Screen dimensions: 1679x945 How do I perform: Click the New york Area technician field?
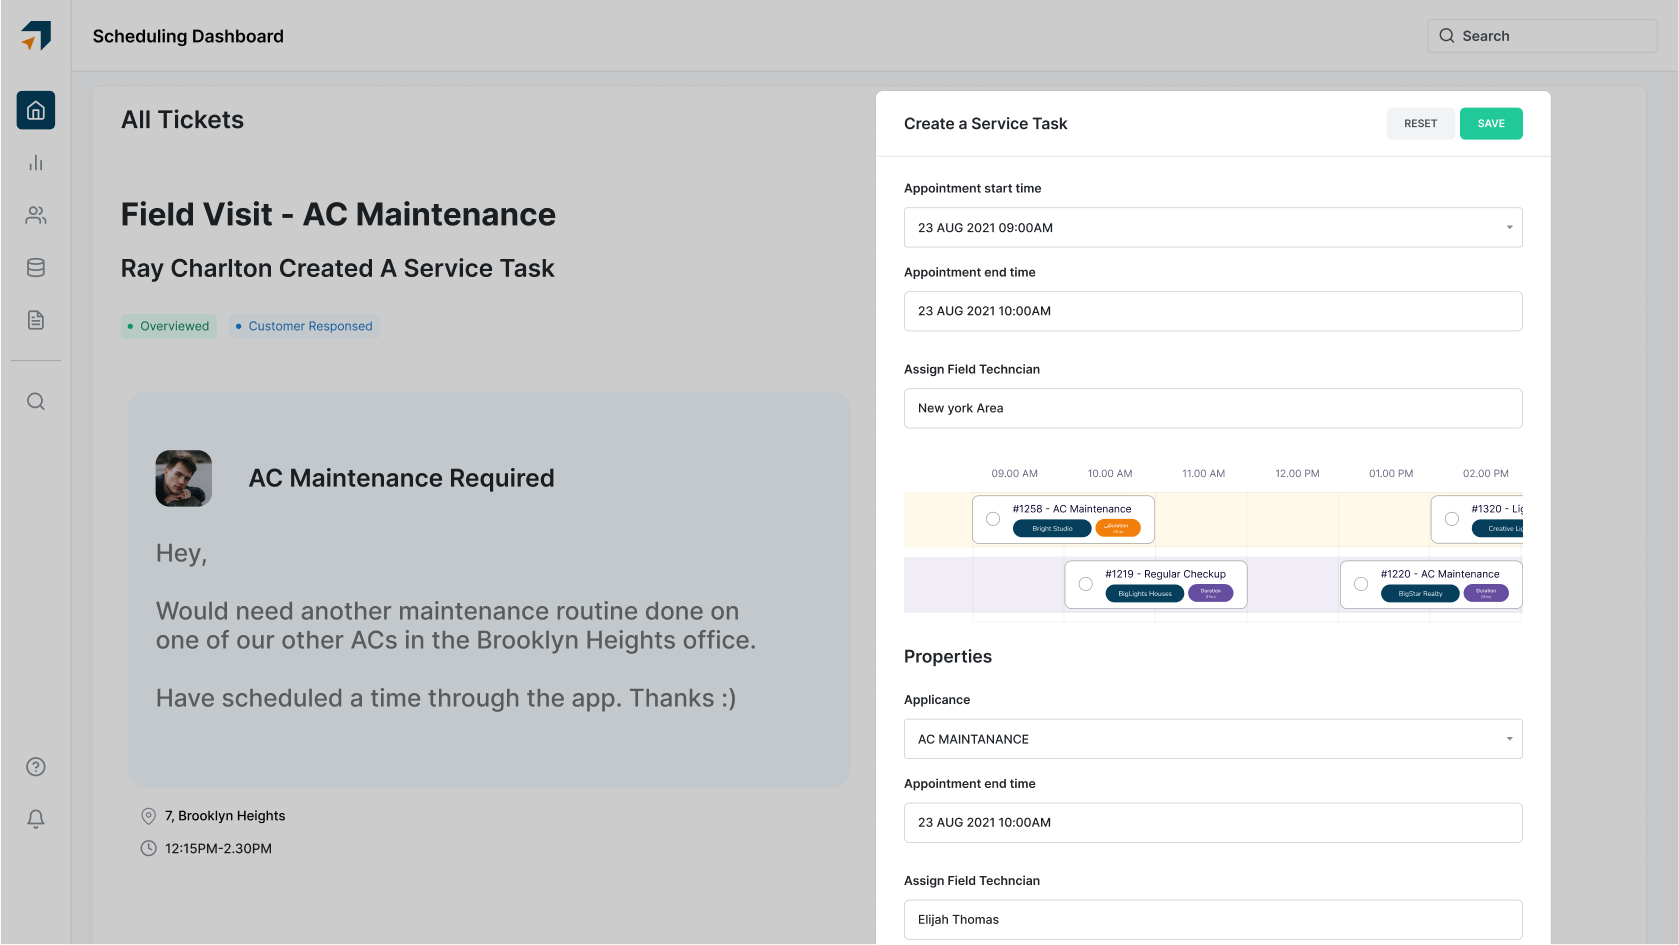pyautogui.click(x=1212, y=408)
